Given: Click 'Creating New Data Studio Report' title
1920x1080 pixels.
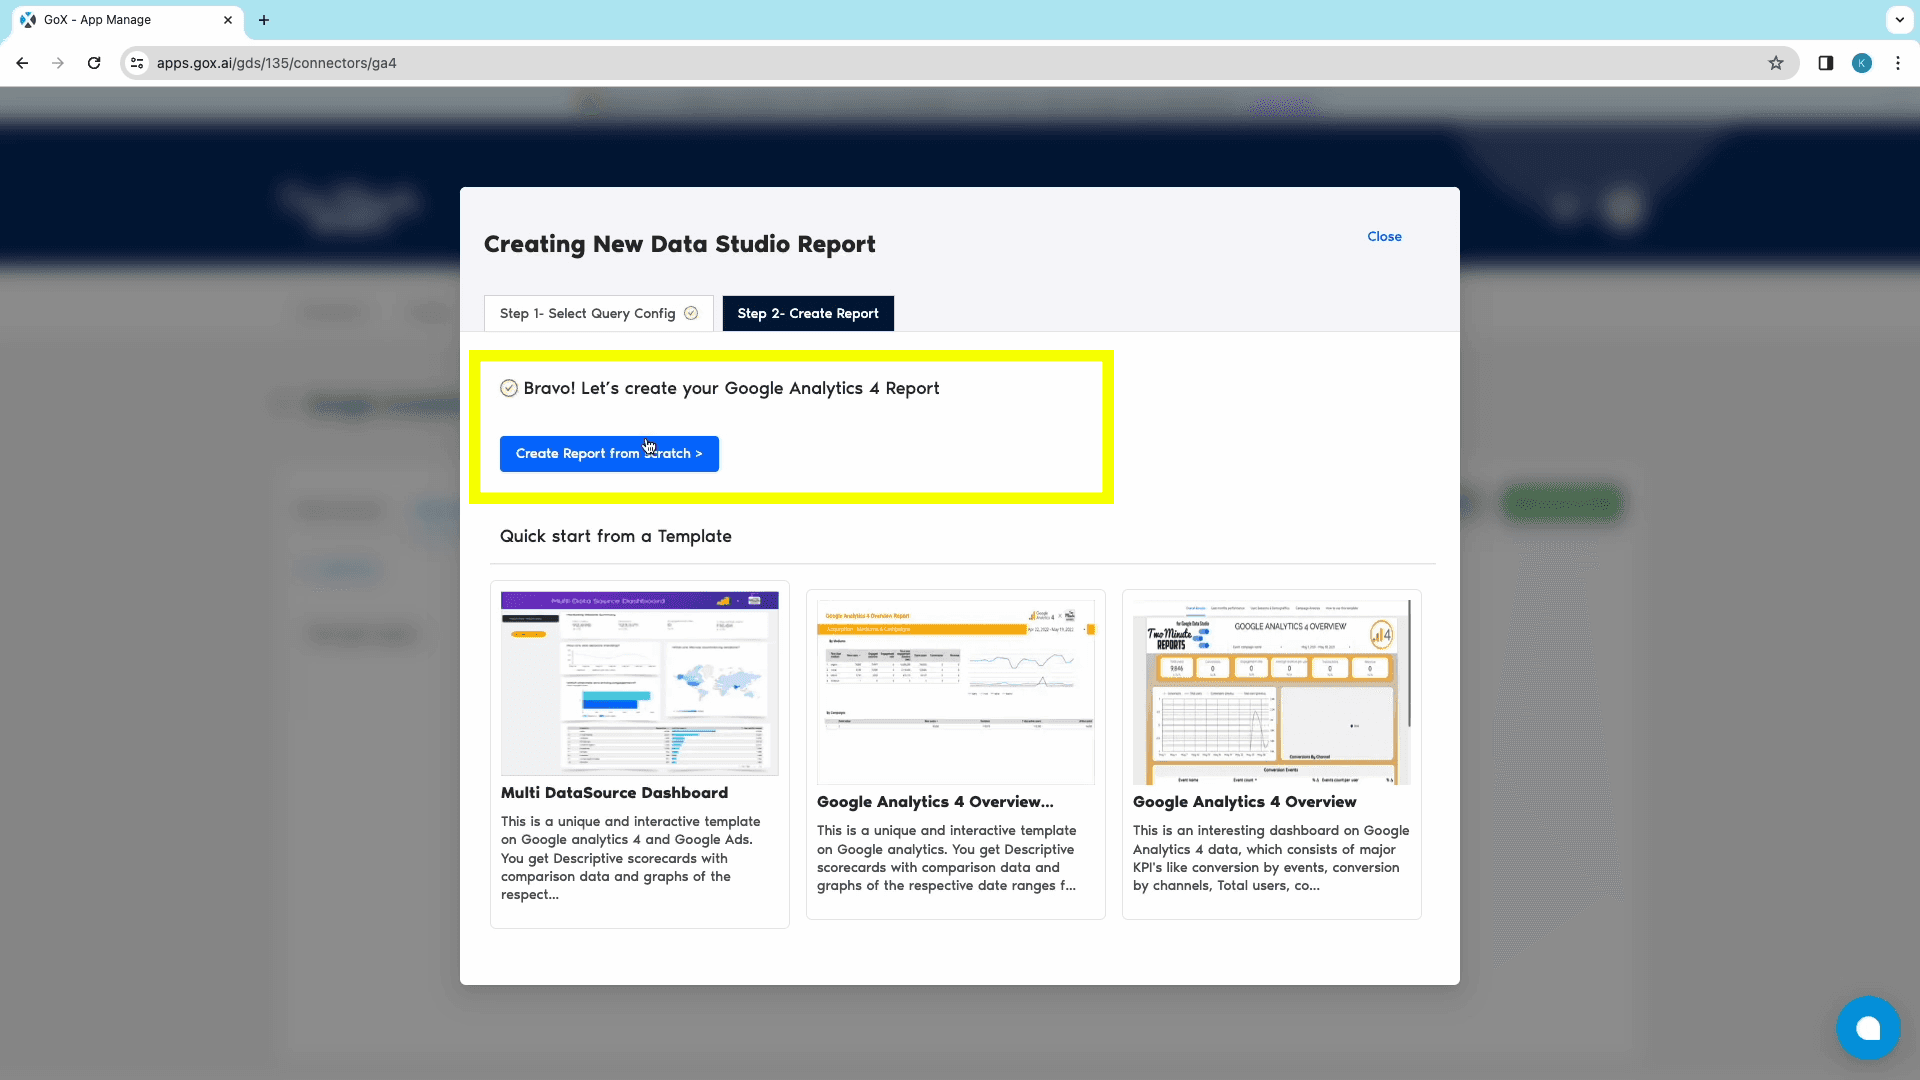Looking at the screenshot, I should point(680,245).
